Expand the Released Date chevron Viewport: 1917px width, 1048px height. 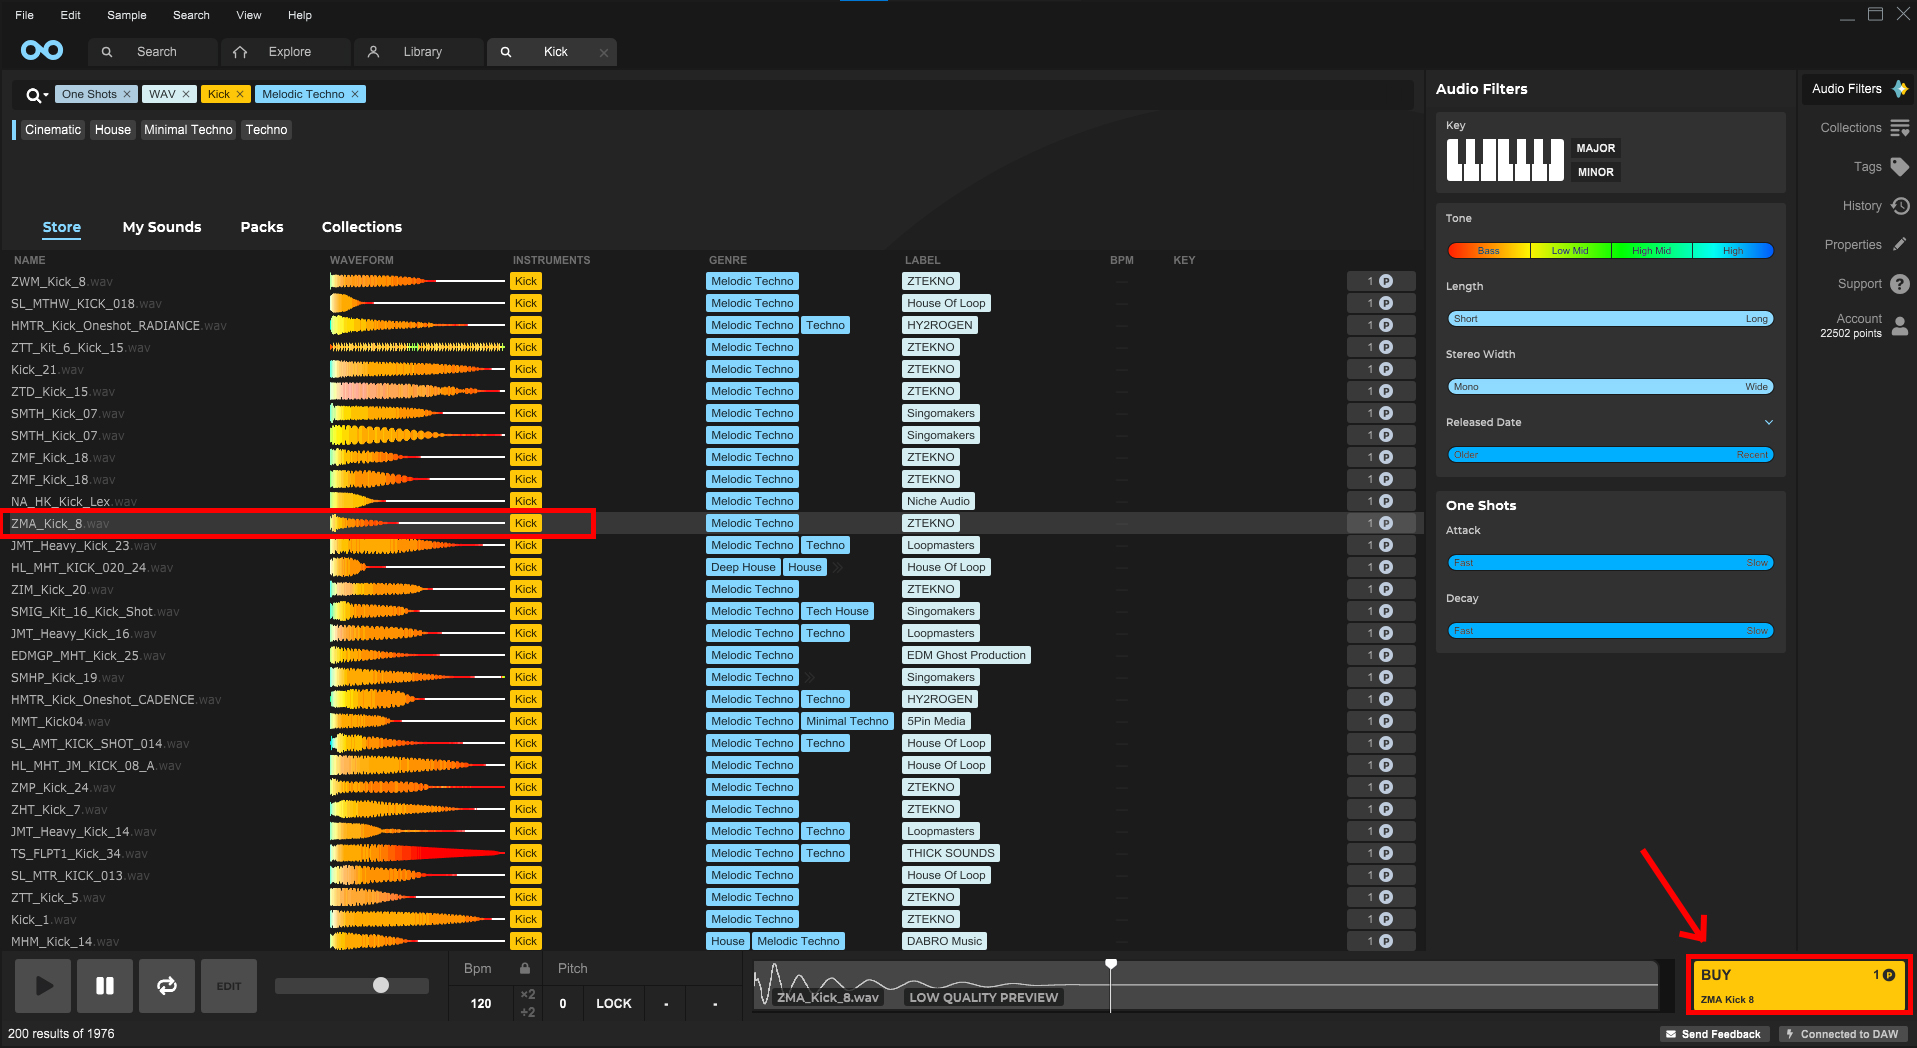(1769, 422)
